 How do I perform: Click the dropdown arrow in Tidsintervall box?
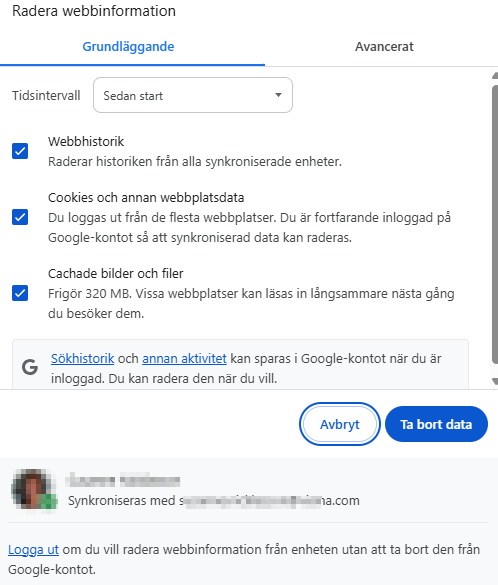278,95
